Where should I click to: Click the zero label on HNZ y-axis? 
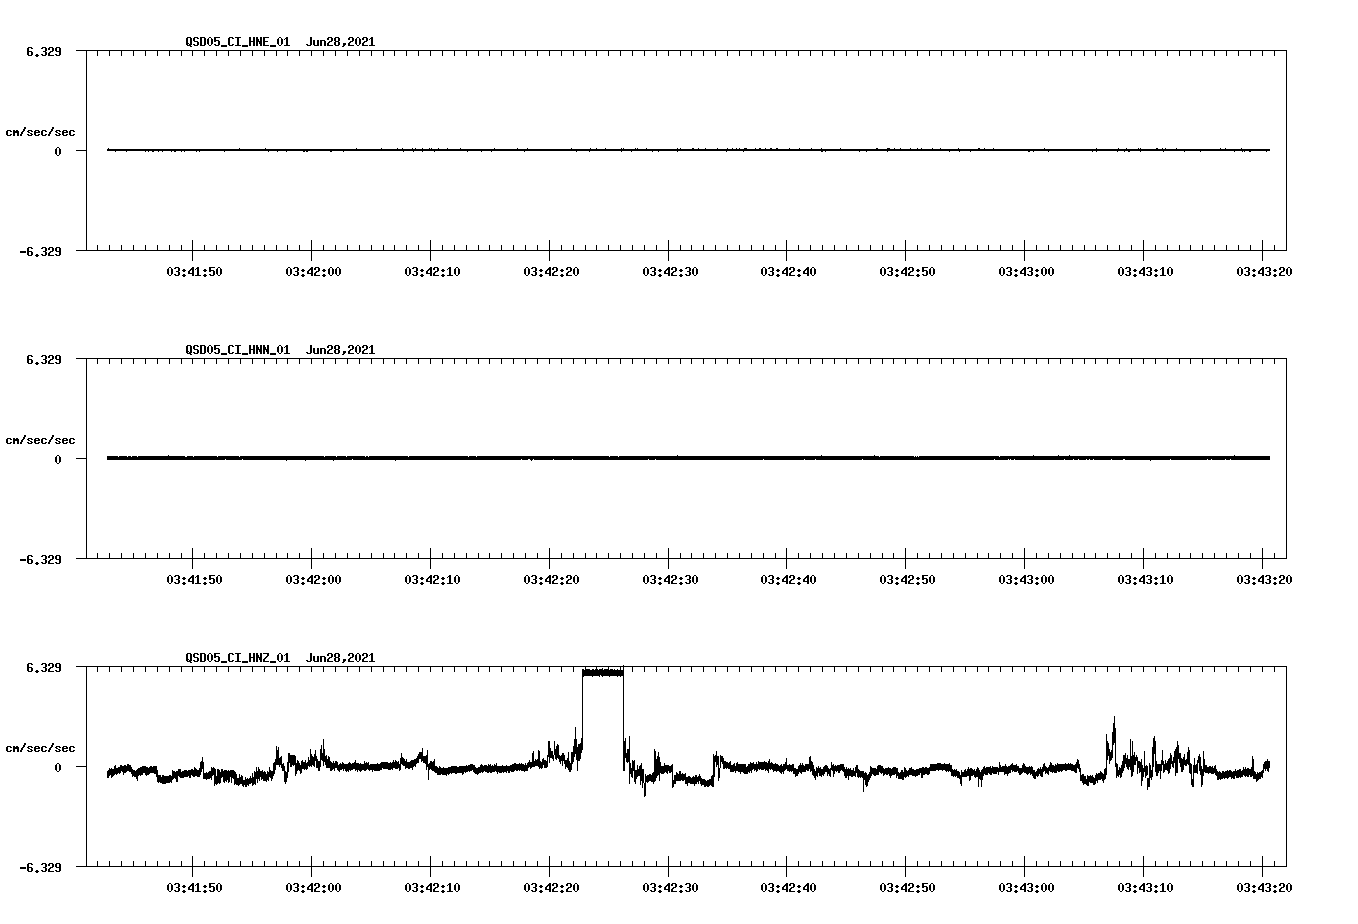58,768
